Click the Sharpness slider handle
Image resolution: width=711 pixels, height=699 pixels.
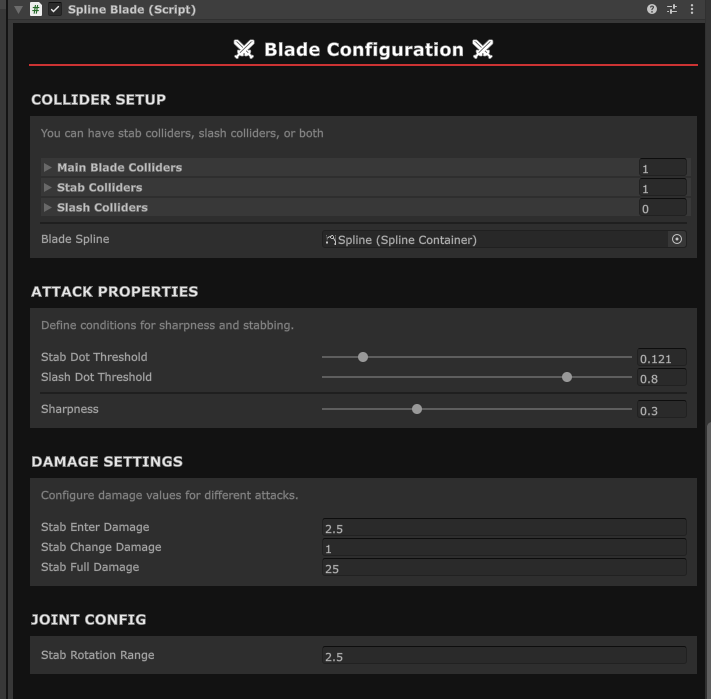click(x=417, y=409)
